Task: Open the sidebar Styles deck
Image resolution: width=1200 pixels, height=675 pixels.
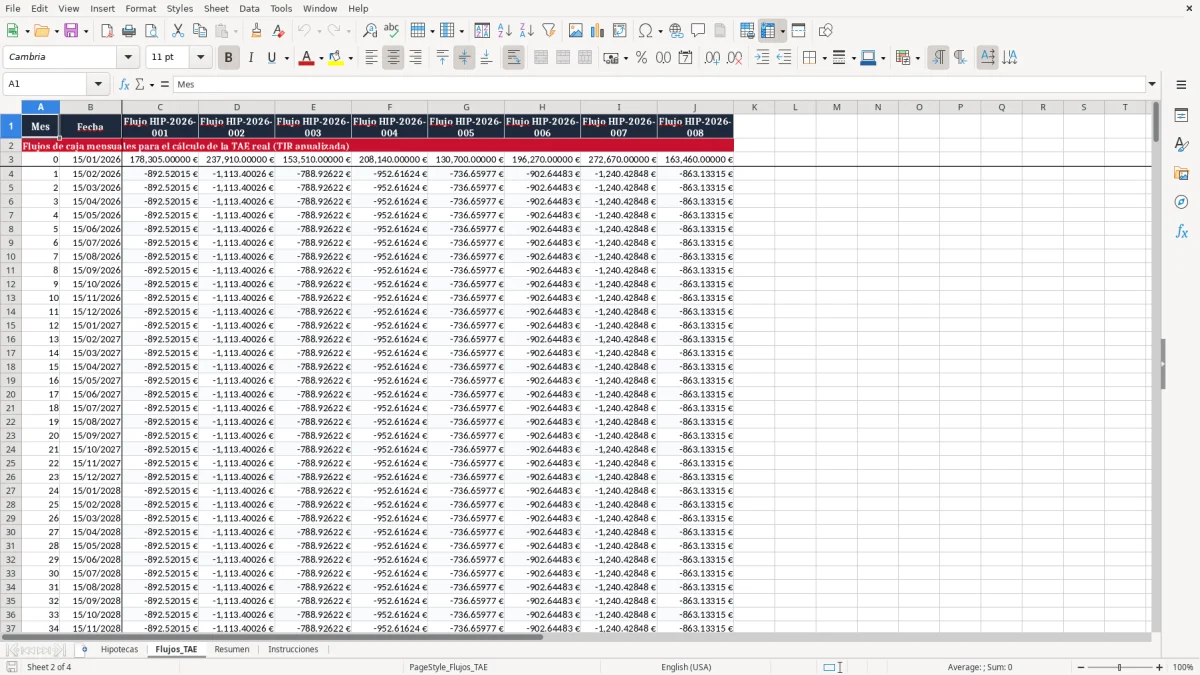Action: pos(1181,145)
